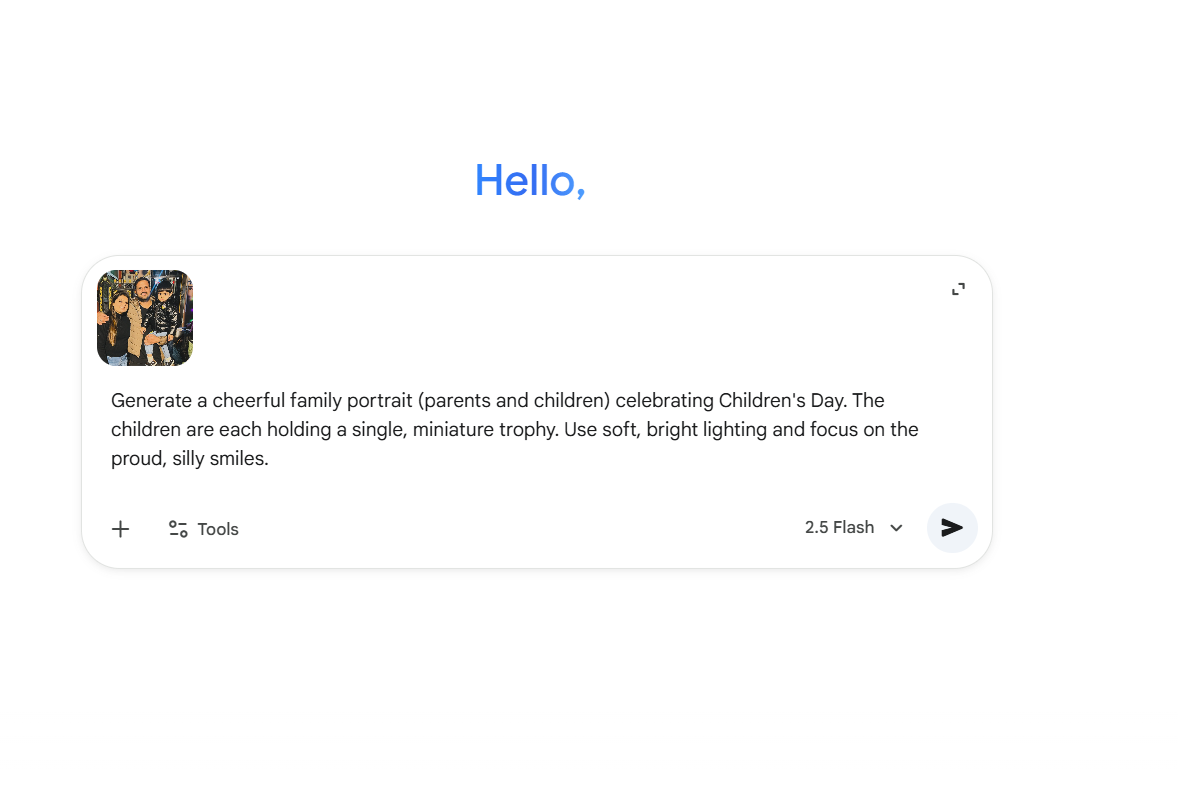
Task: Click the phrase "Children's Day" in prompt
Action: pyautogui.click(x=783, y=401)
